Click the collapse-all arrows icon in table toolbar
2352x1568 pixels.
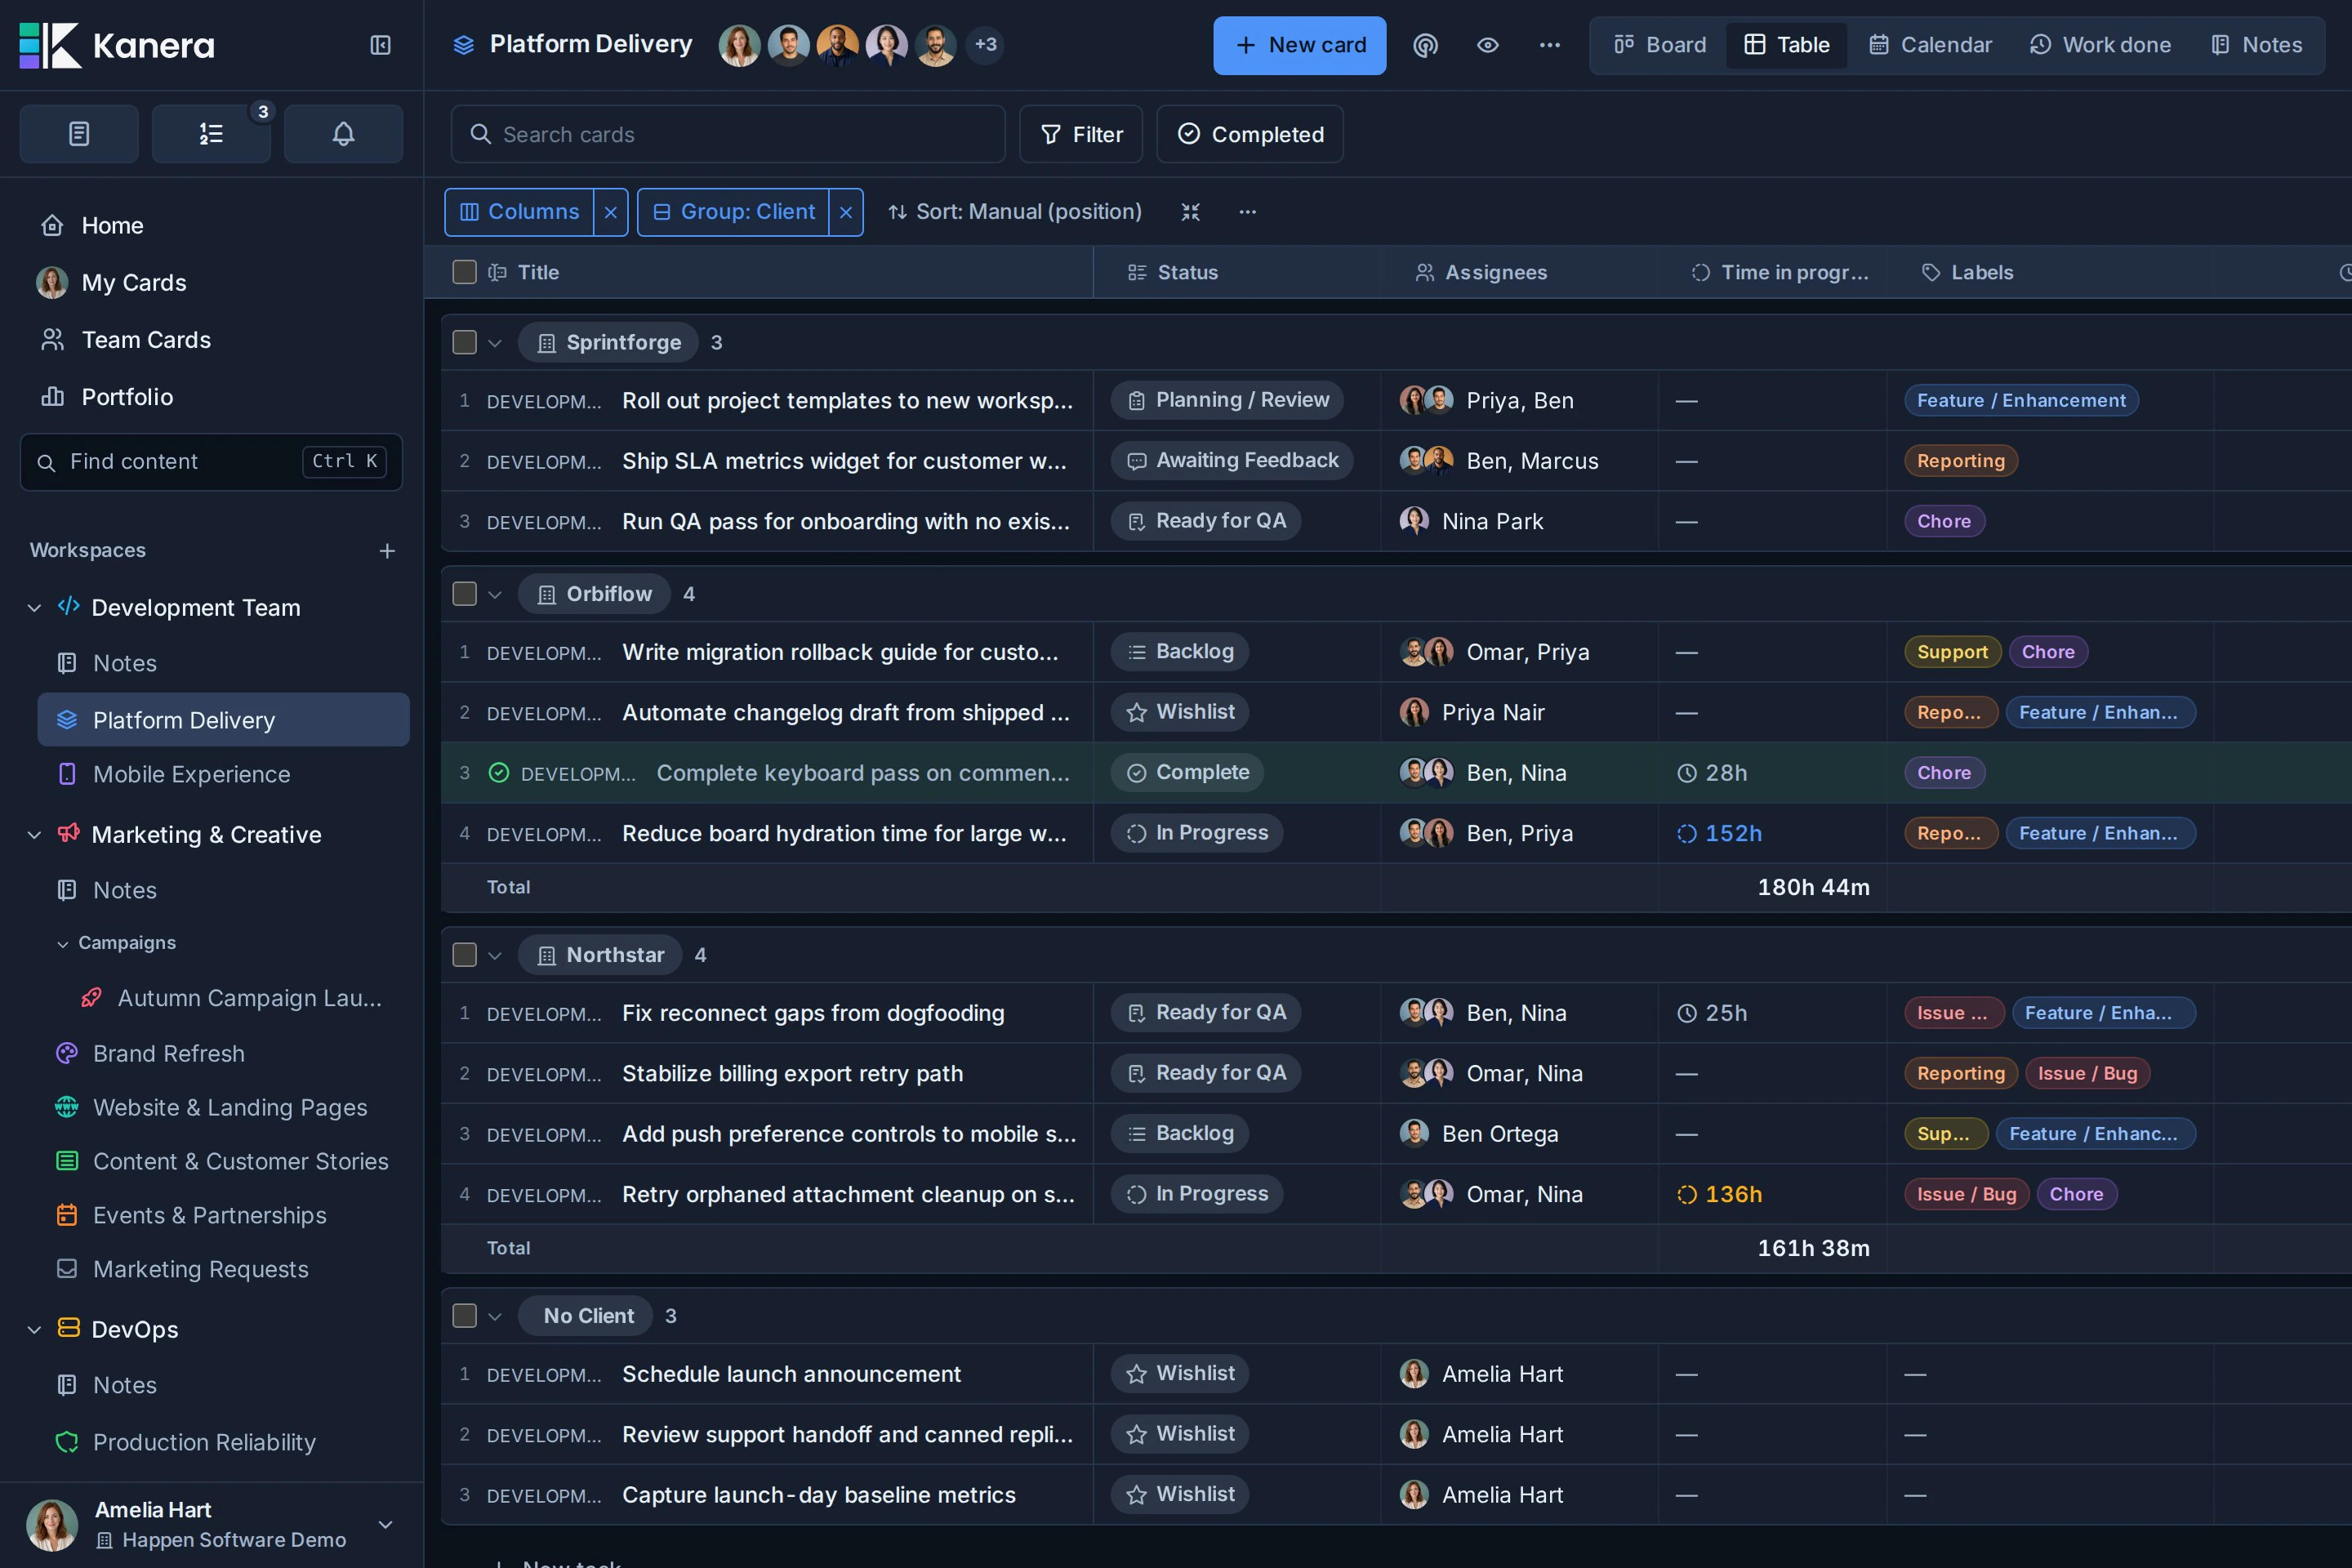click(1190, 212)
